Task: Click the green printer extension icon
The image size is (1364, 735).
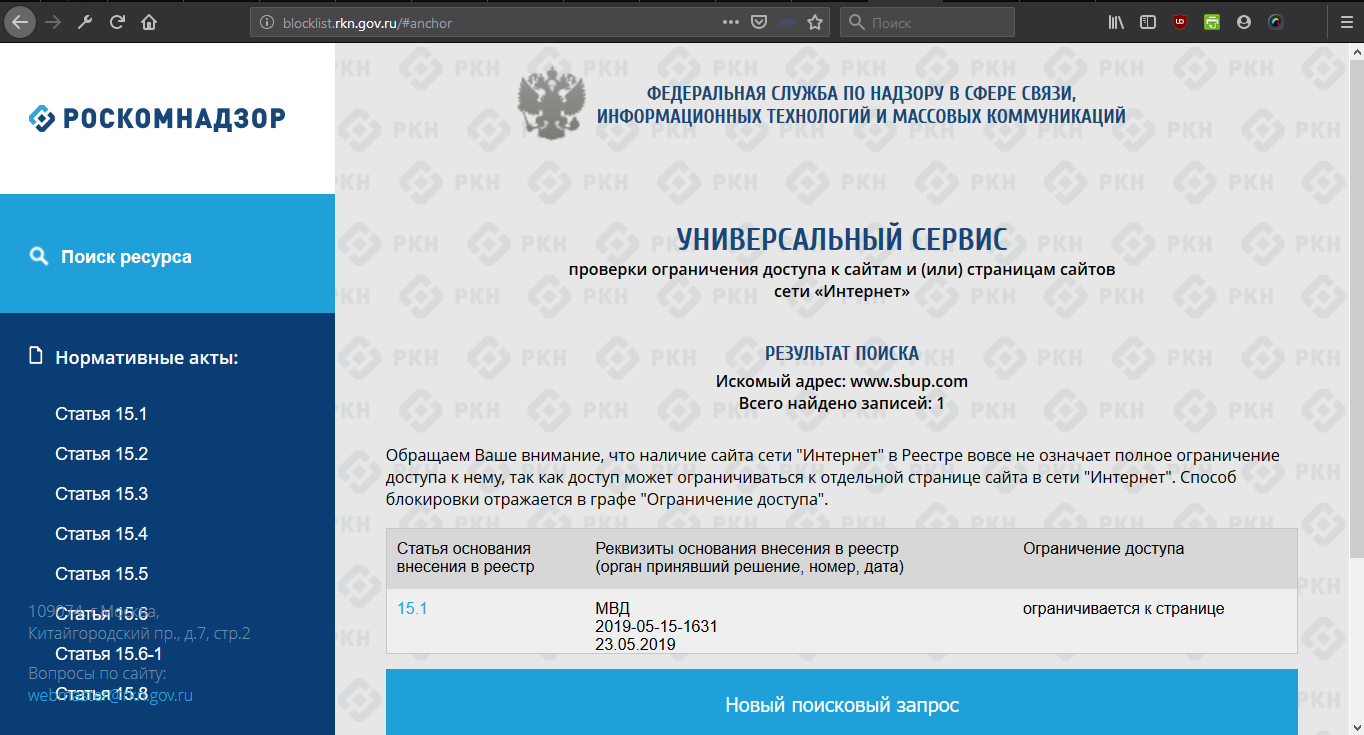Action: [x=1212, y=22]
